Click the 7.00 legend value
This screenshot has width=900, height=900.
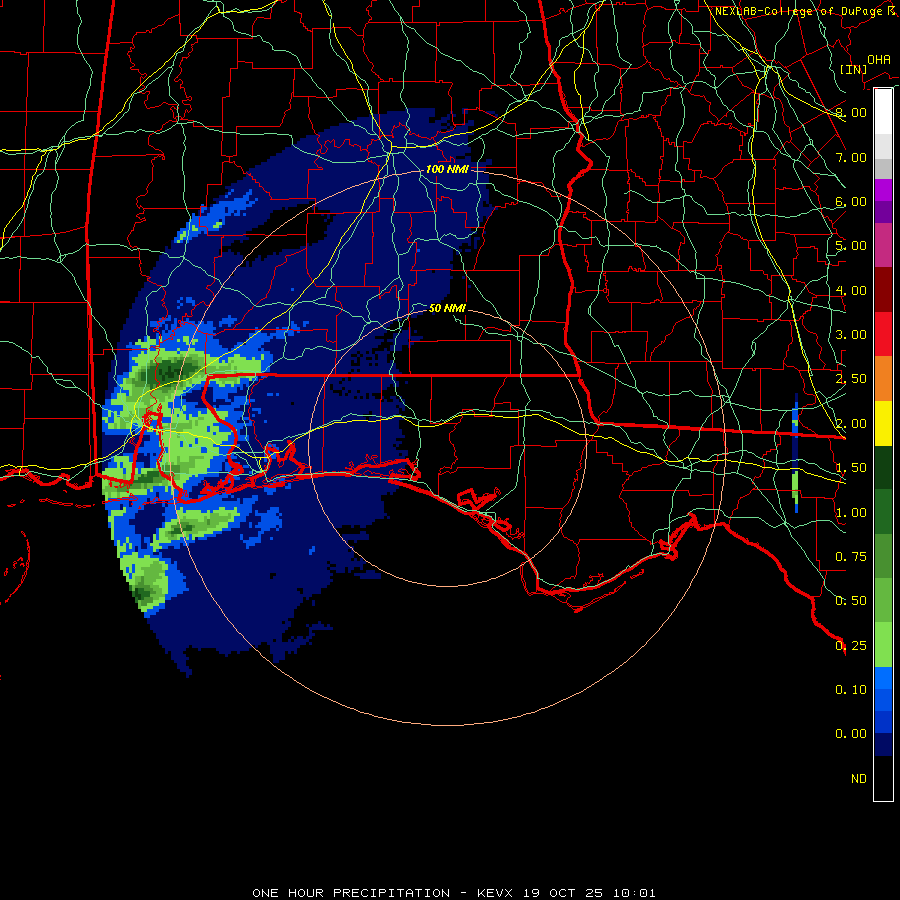click(x=851, y=157)
